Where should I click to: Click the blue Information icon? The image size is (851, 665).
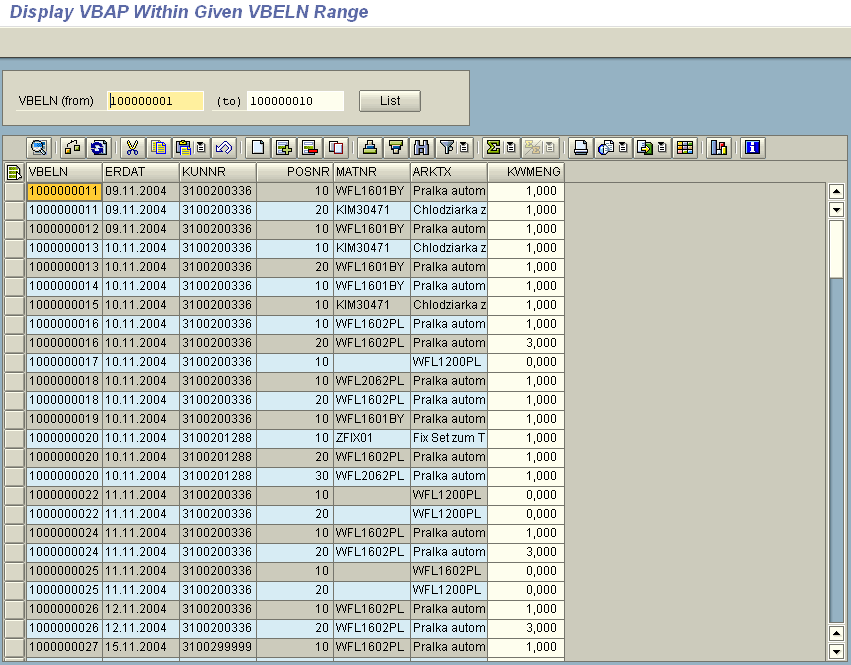(752, 148)
